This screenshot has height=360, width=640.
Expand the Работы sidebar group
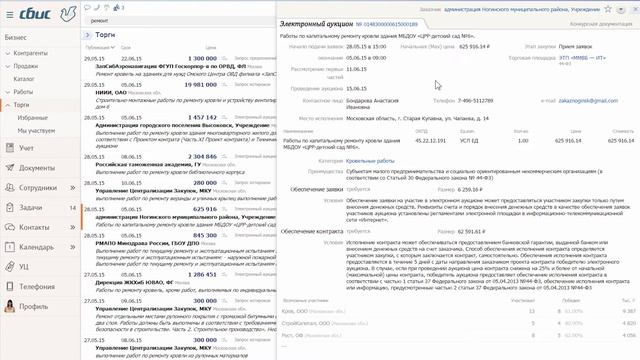pyautogui.click(x=8, y=92)
